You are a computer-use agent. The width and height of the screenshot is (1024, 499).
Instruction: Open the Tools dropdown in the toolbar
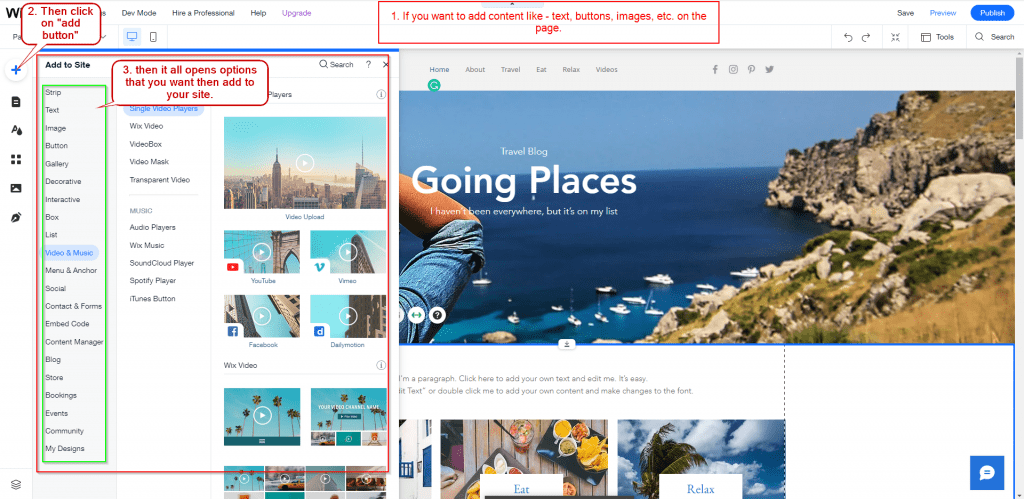point(937,37)
